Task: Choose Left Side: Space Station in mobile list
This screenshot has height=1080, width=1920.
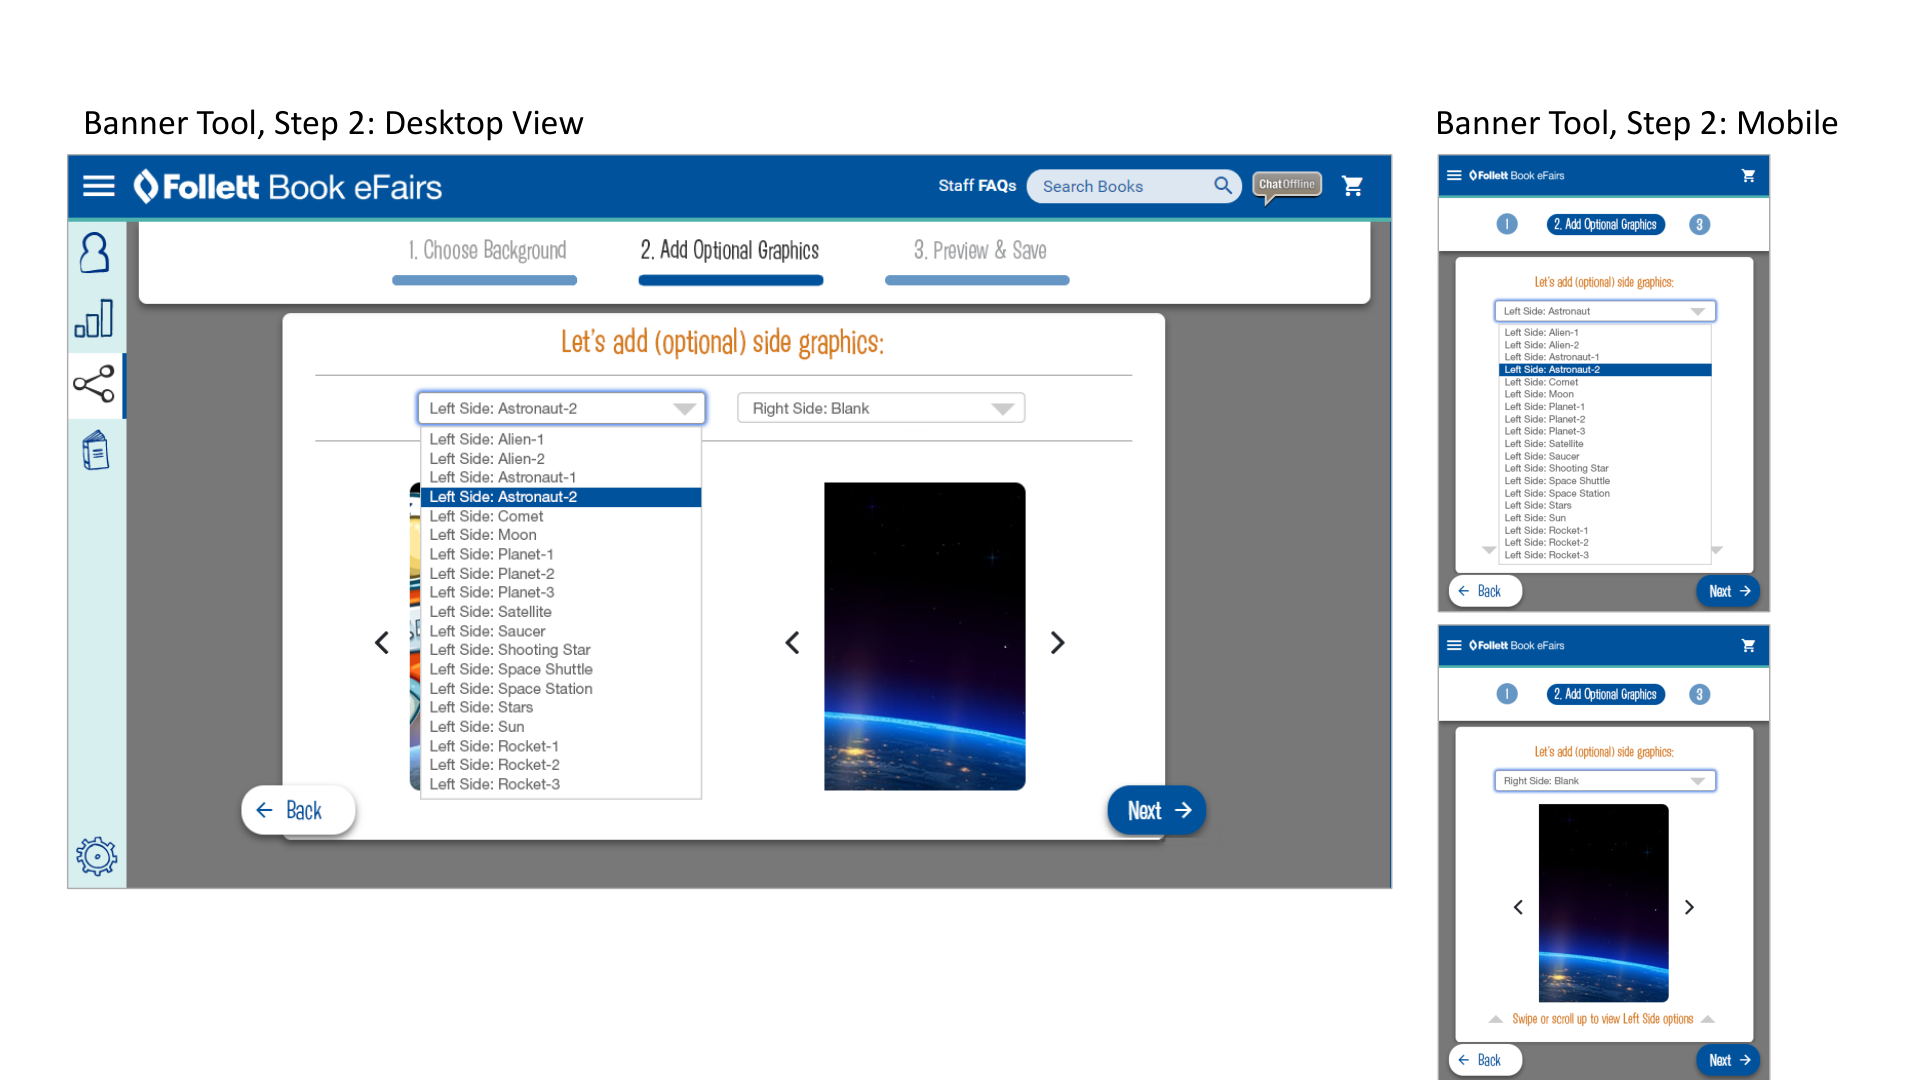Action: (1605, 493)
